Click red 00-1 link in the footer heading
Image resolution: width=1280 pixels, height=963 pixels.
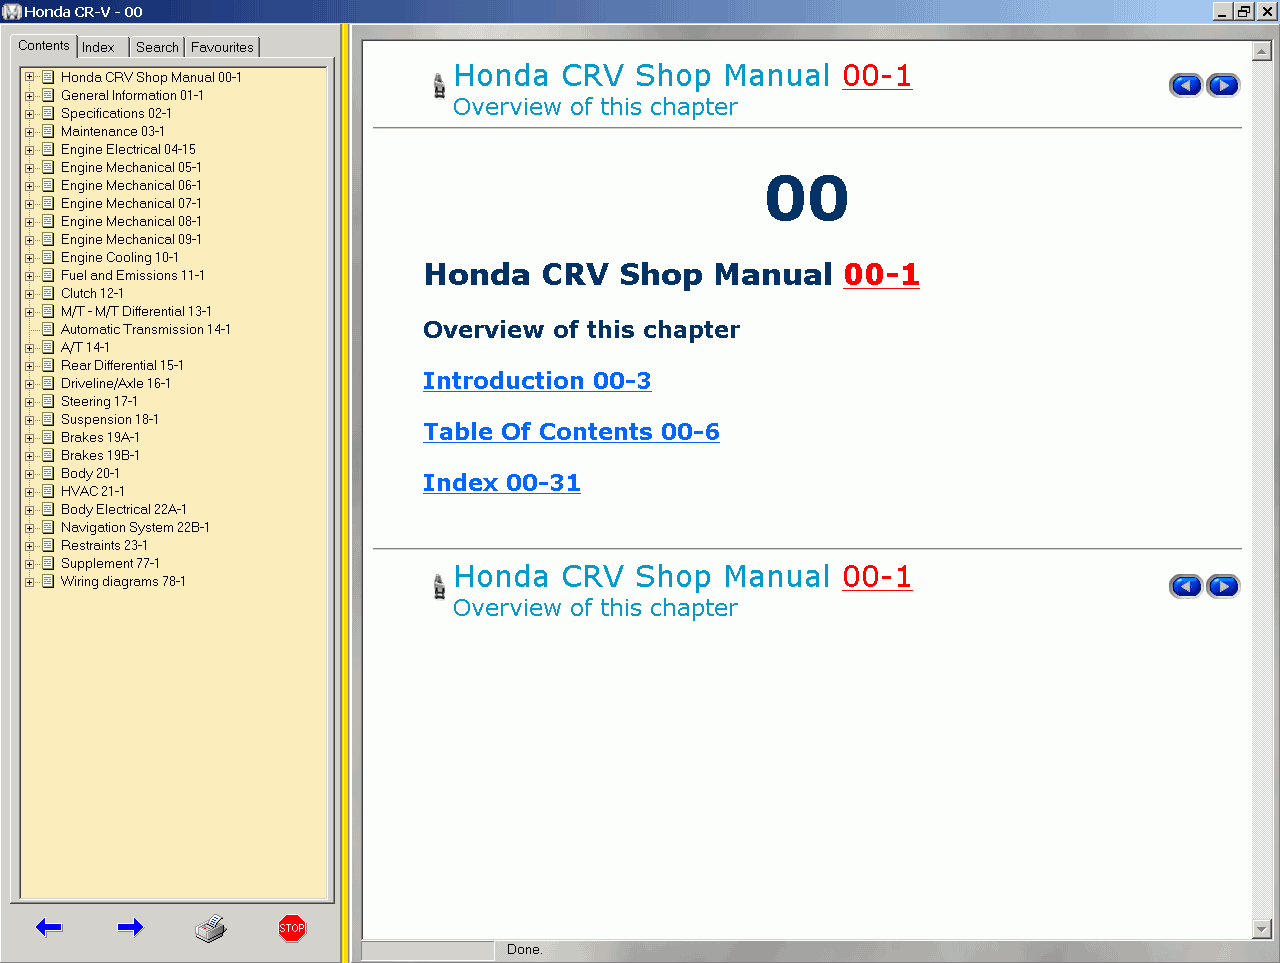click(x=877, y=577)
